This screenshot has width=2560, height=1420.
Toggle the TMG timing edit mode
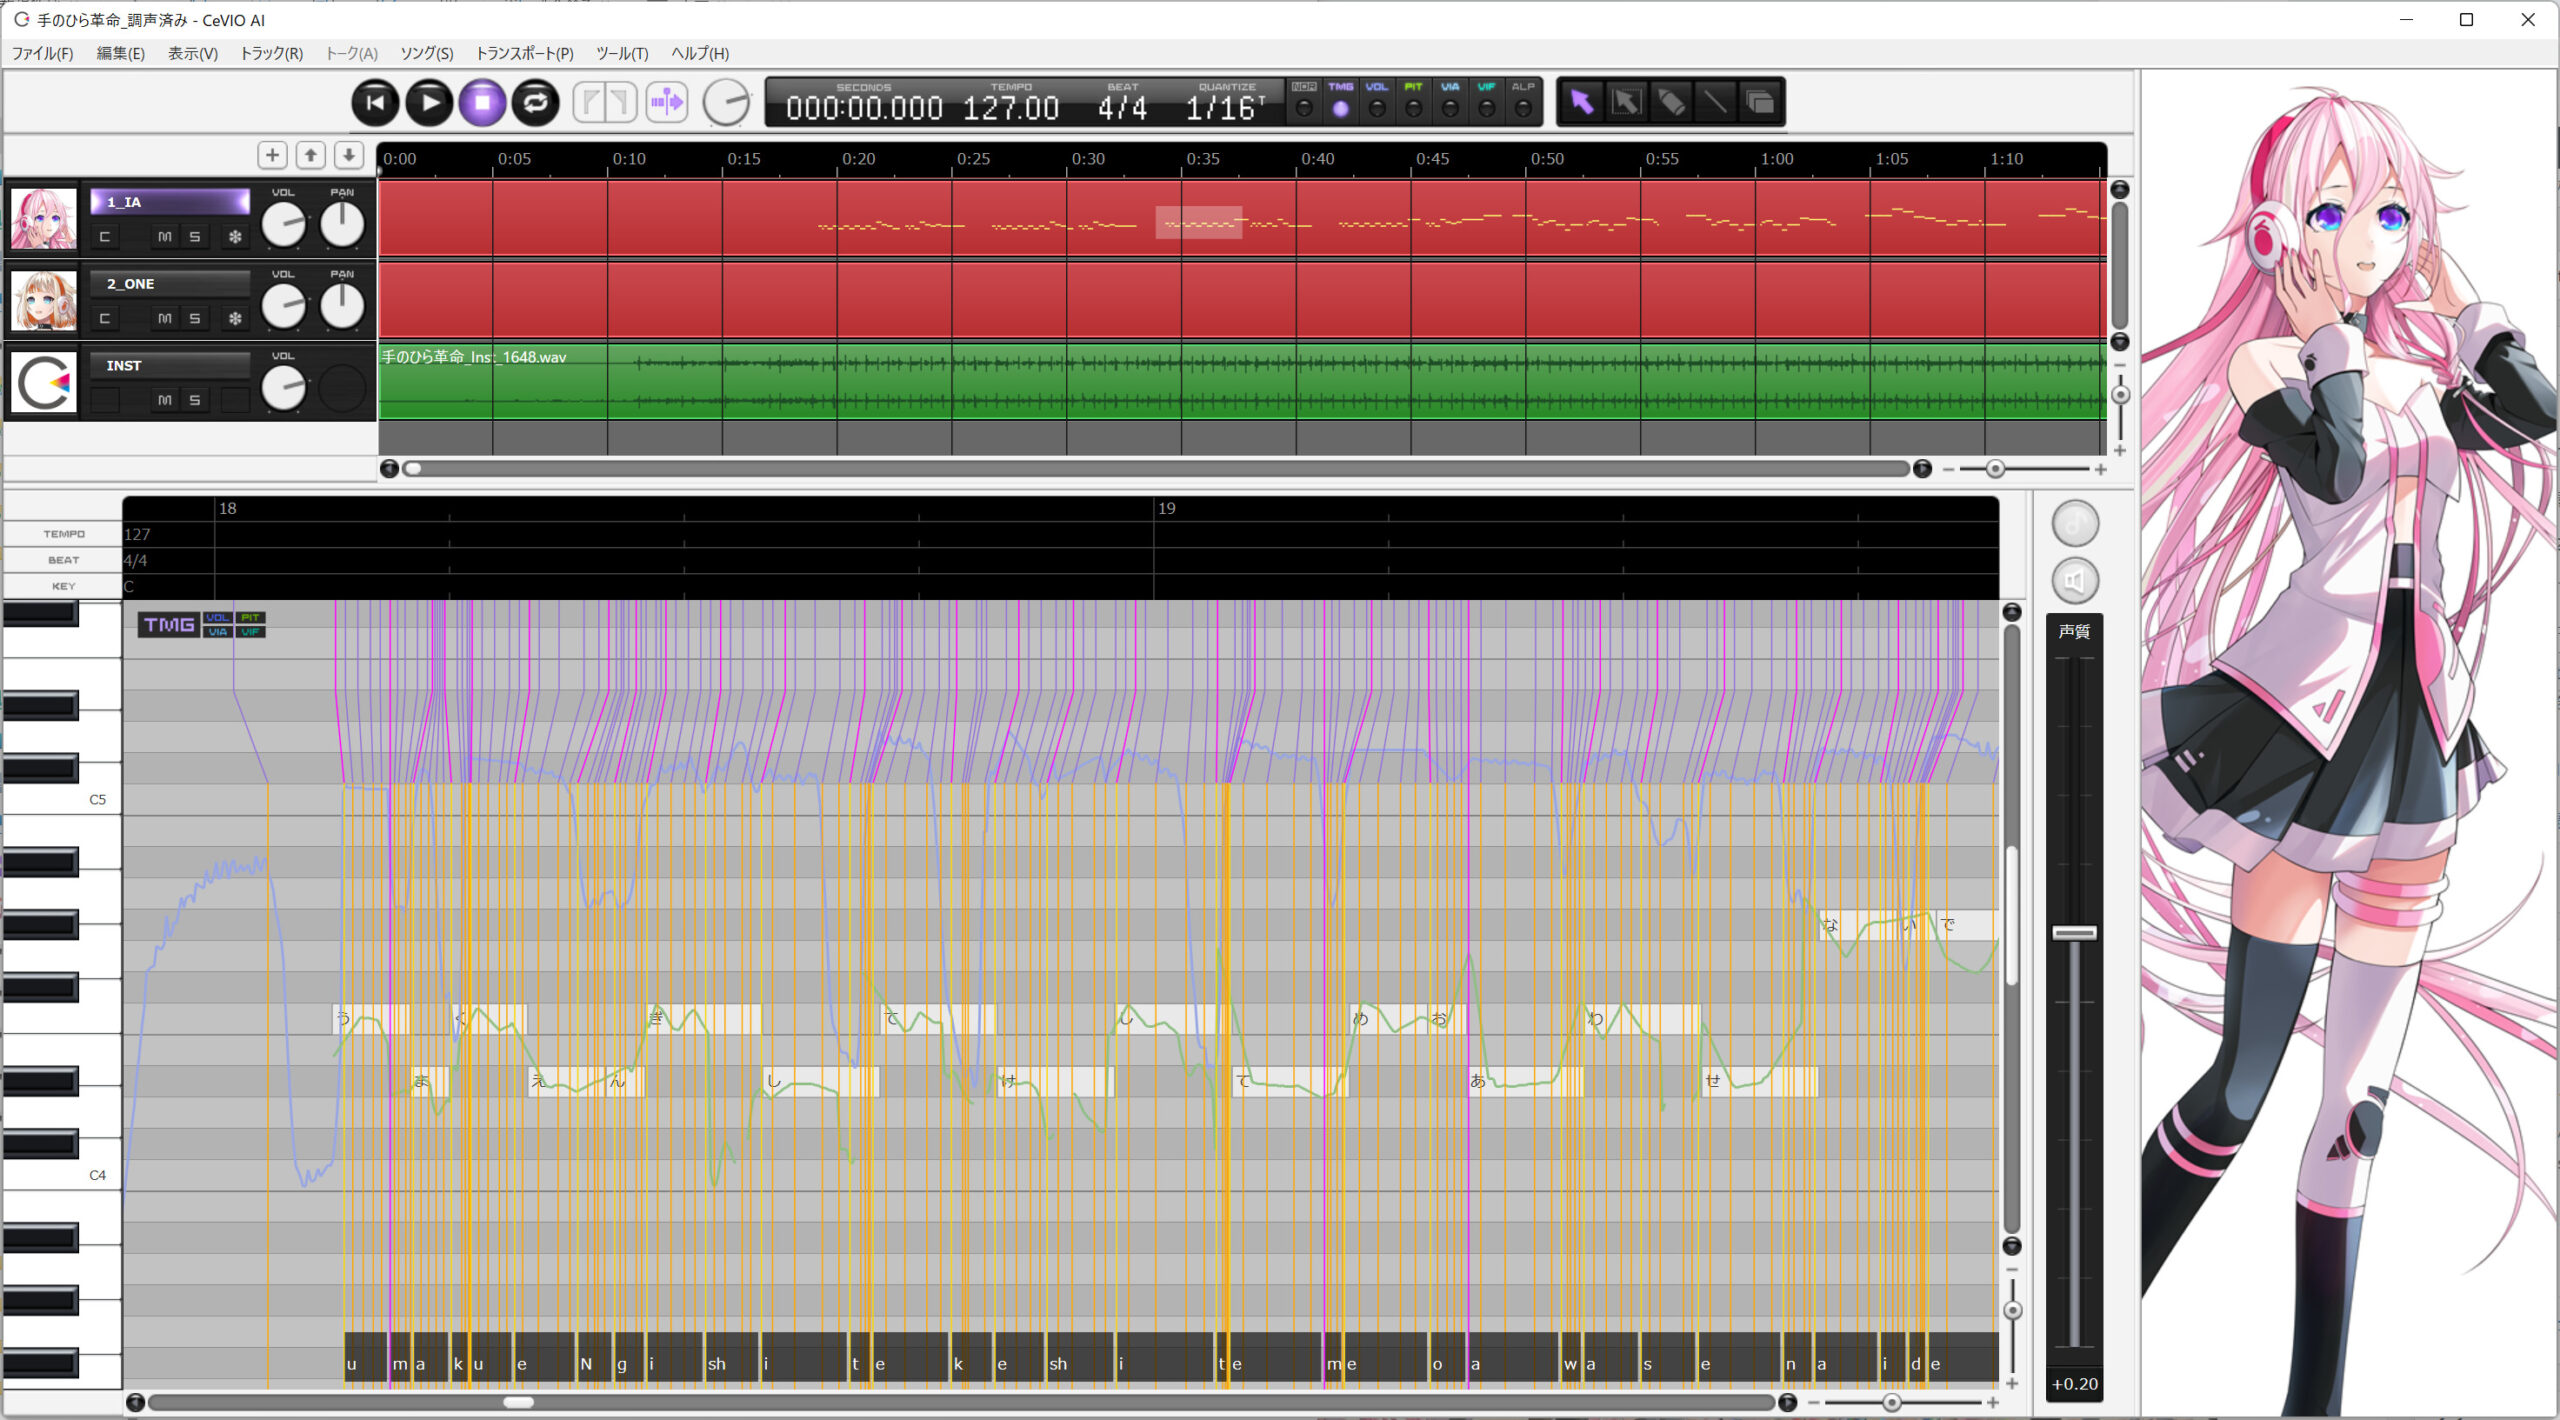1340,102
